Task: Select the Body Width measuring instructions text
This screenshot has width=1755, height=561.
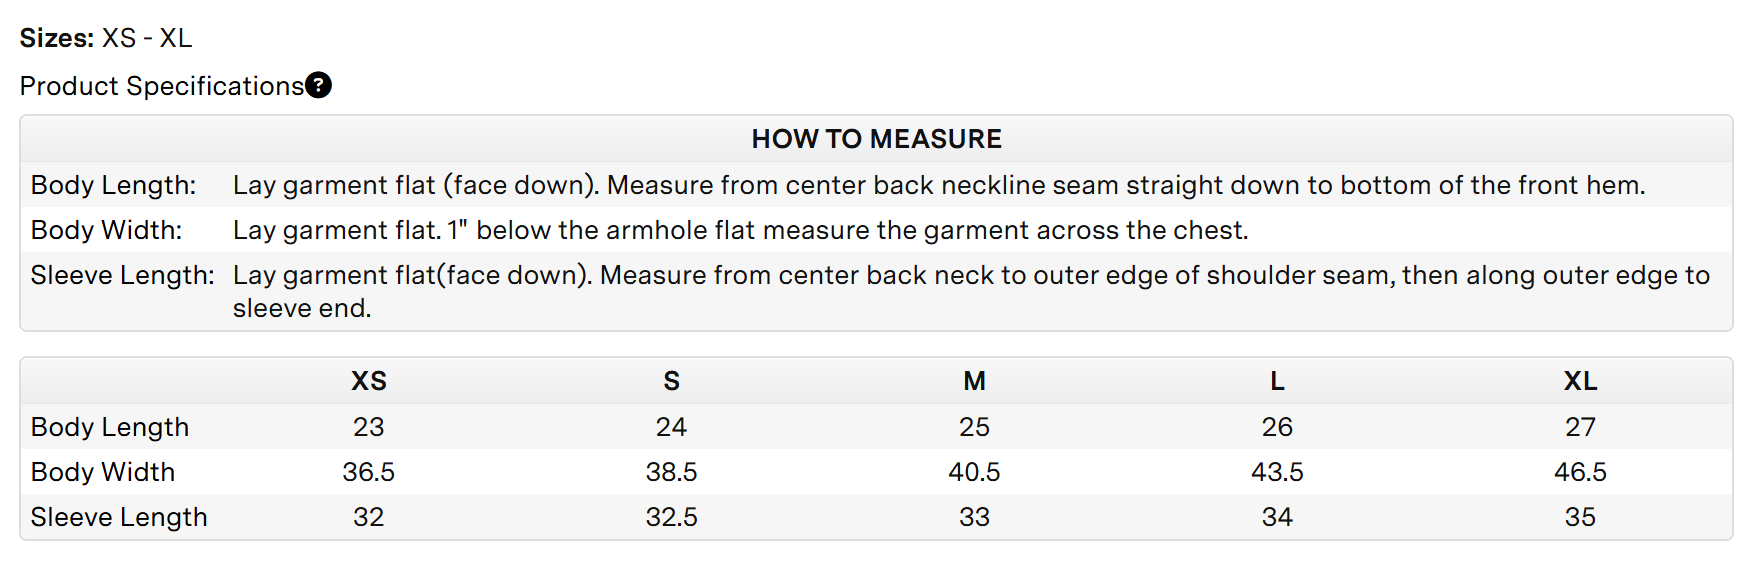Action: [740, 230]
